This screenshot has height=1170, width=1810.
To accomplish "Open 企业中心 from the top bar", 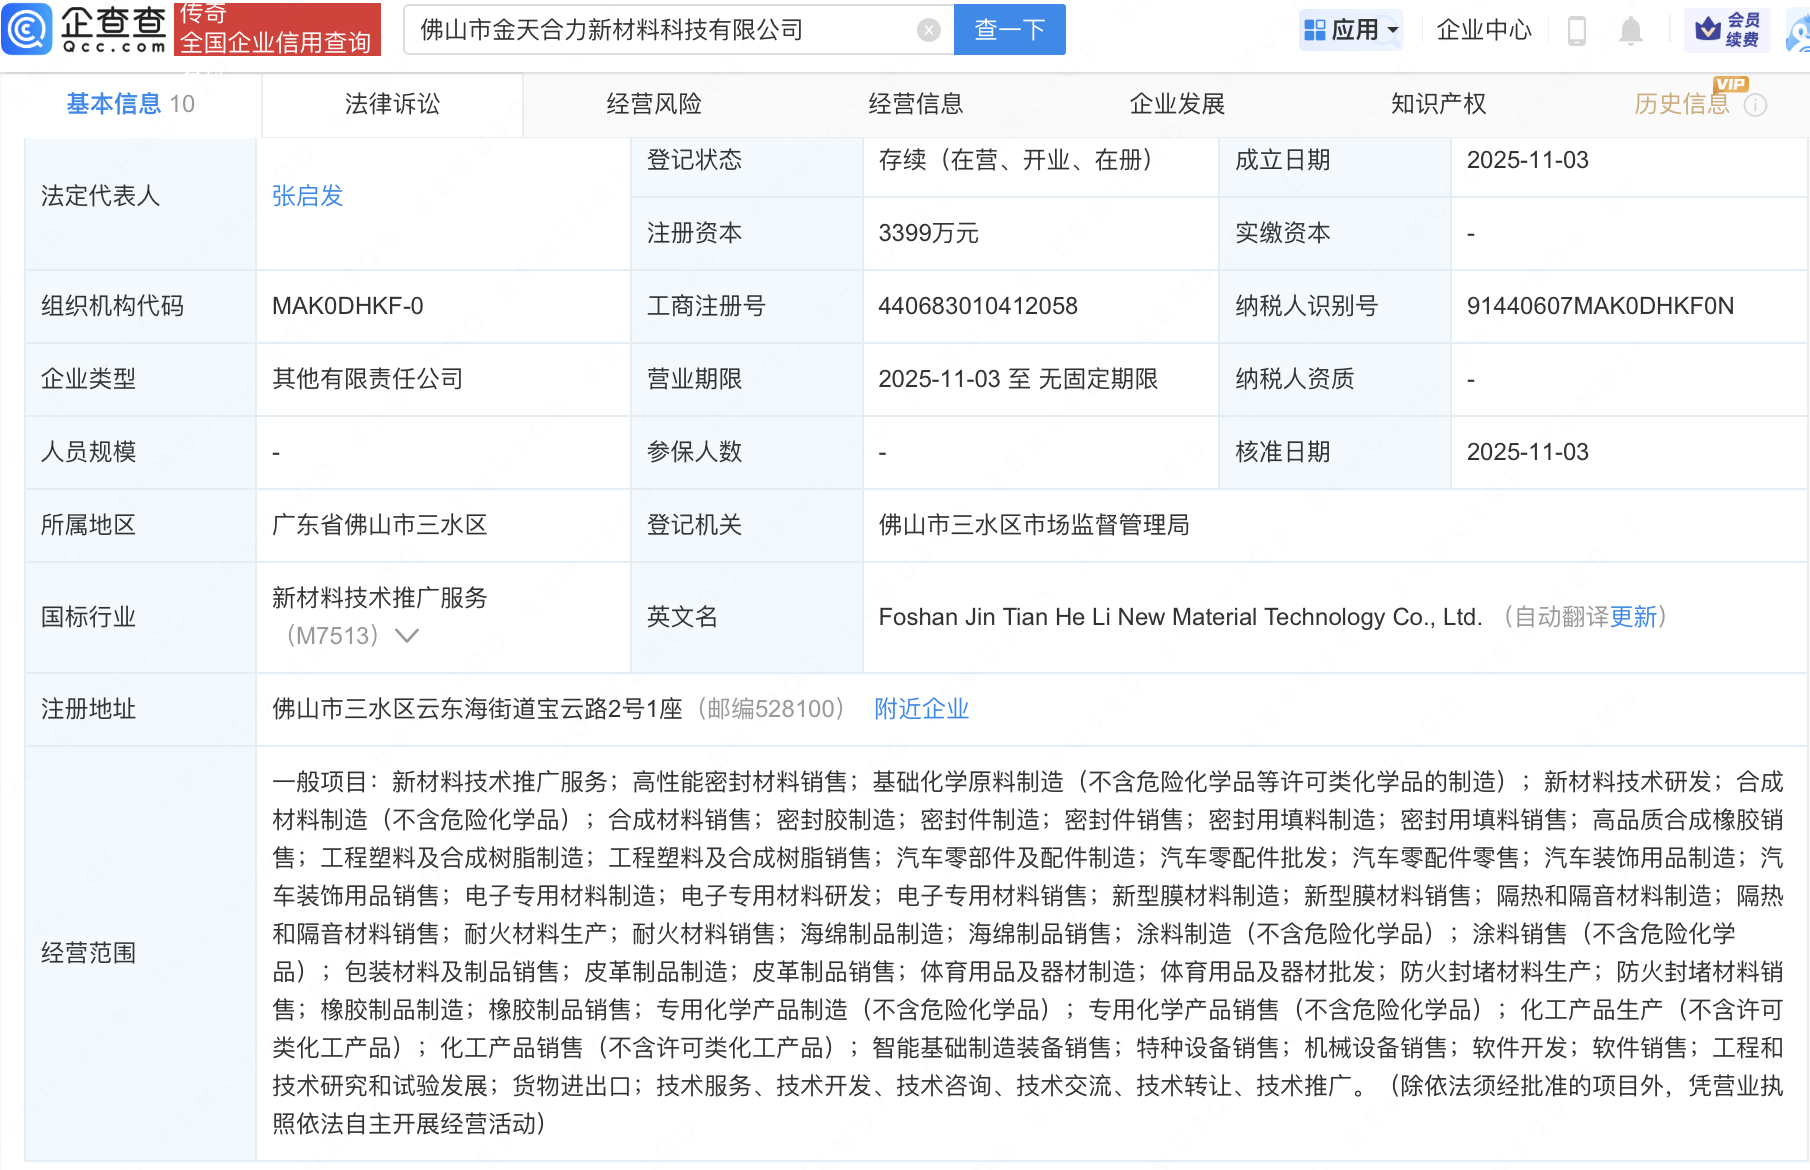I will [1483, 30].
